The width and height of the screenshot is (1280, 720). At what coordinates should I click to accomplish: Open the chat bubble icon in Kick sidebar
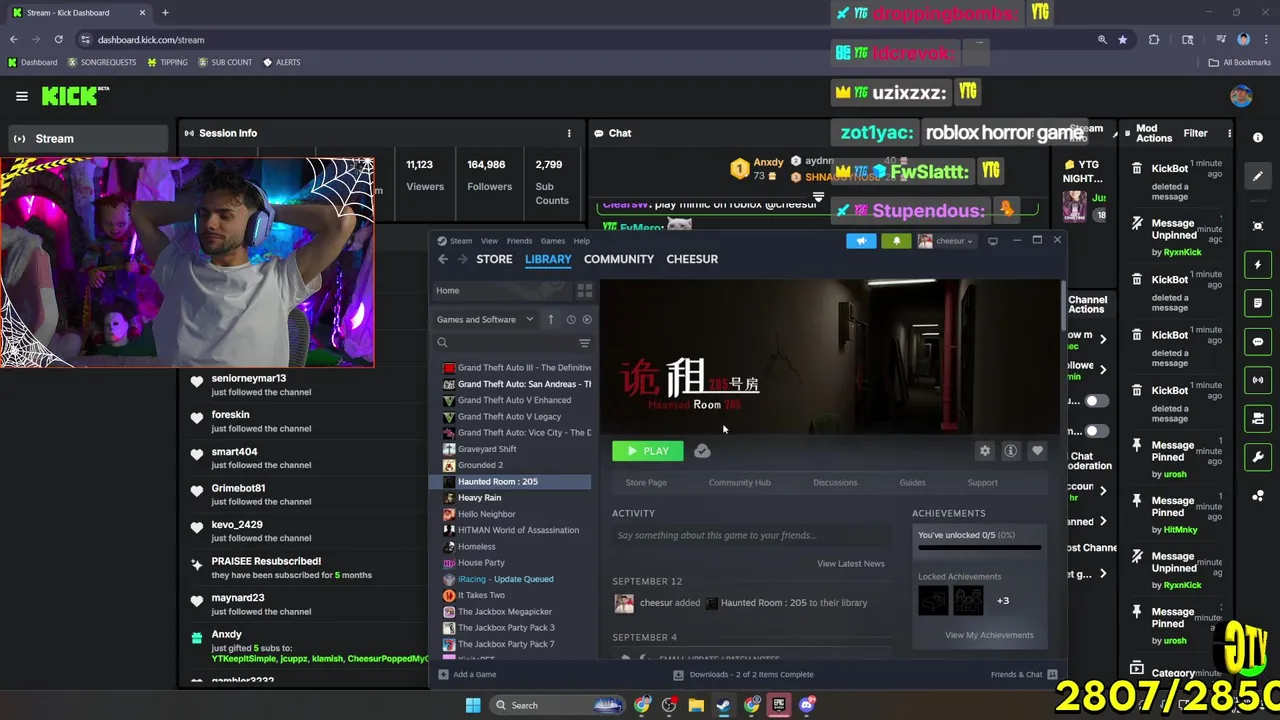pos(1258,342)
